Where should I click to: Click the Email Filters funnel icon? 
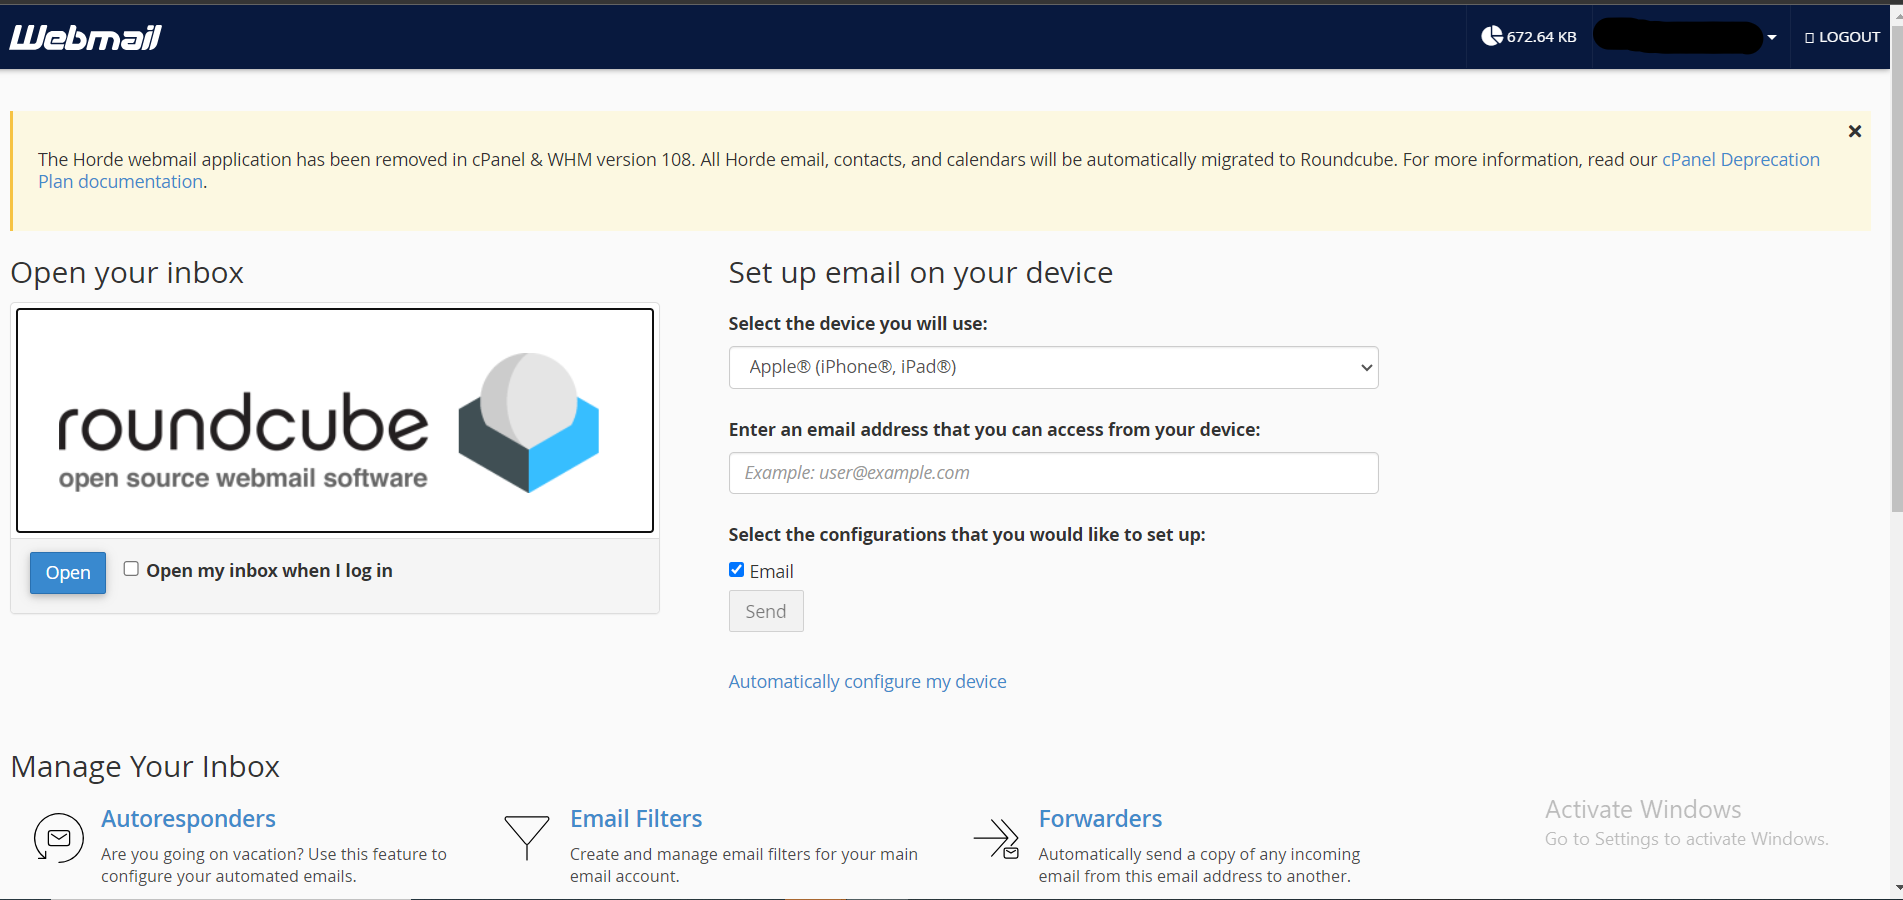(x=526, y=837)
